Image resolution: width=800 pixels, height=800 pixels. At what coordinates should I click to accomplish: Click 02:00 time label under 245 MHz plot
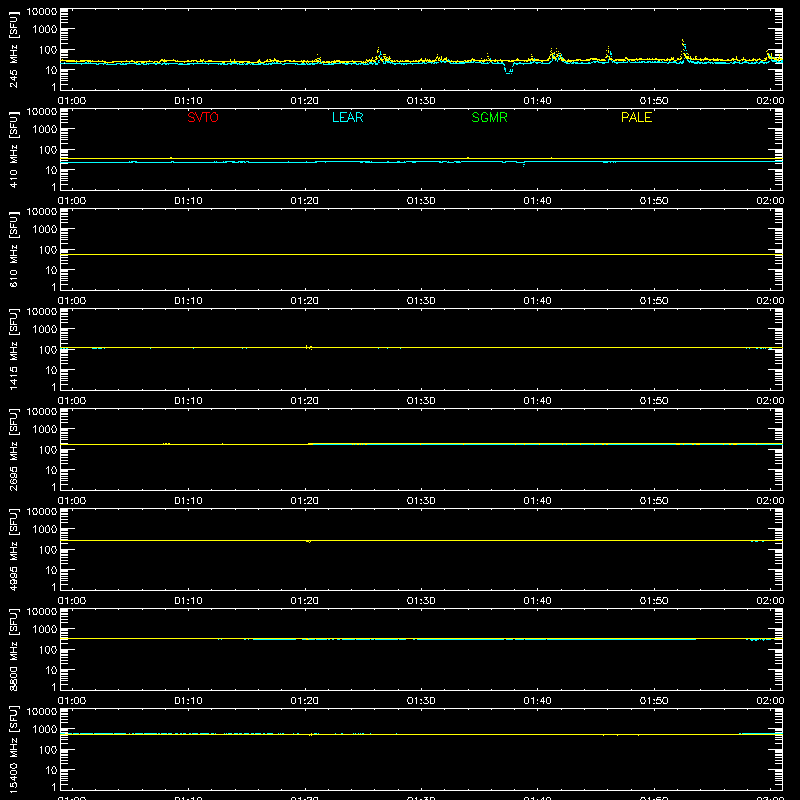770,101
